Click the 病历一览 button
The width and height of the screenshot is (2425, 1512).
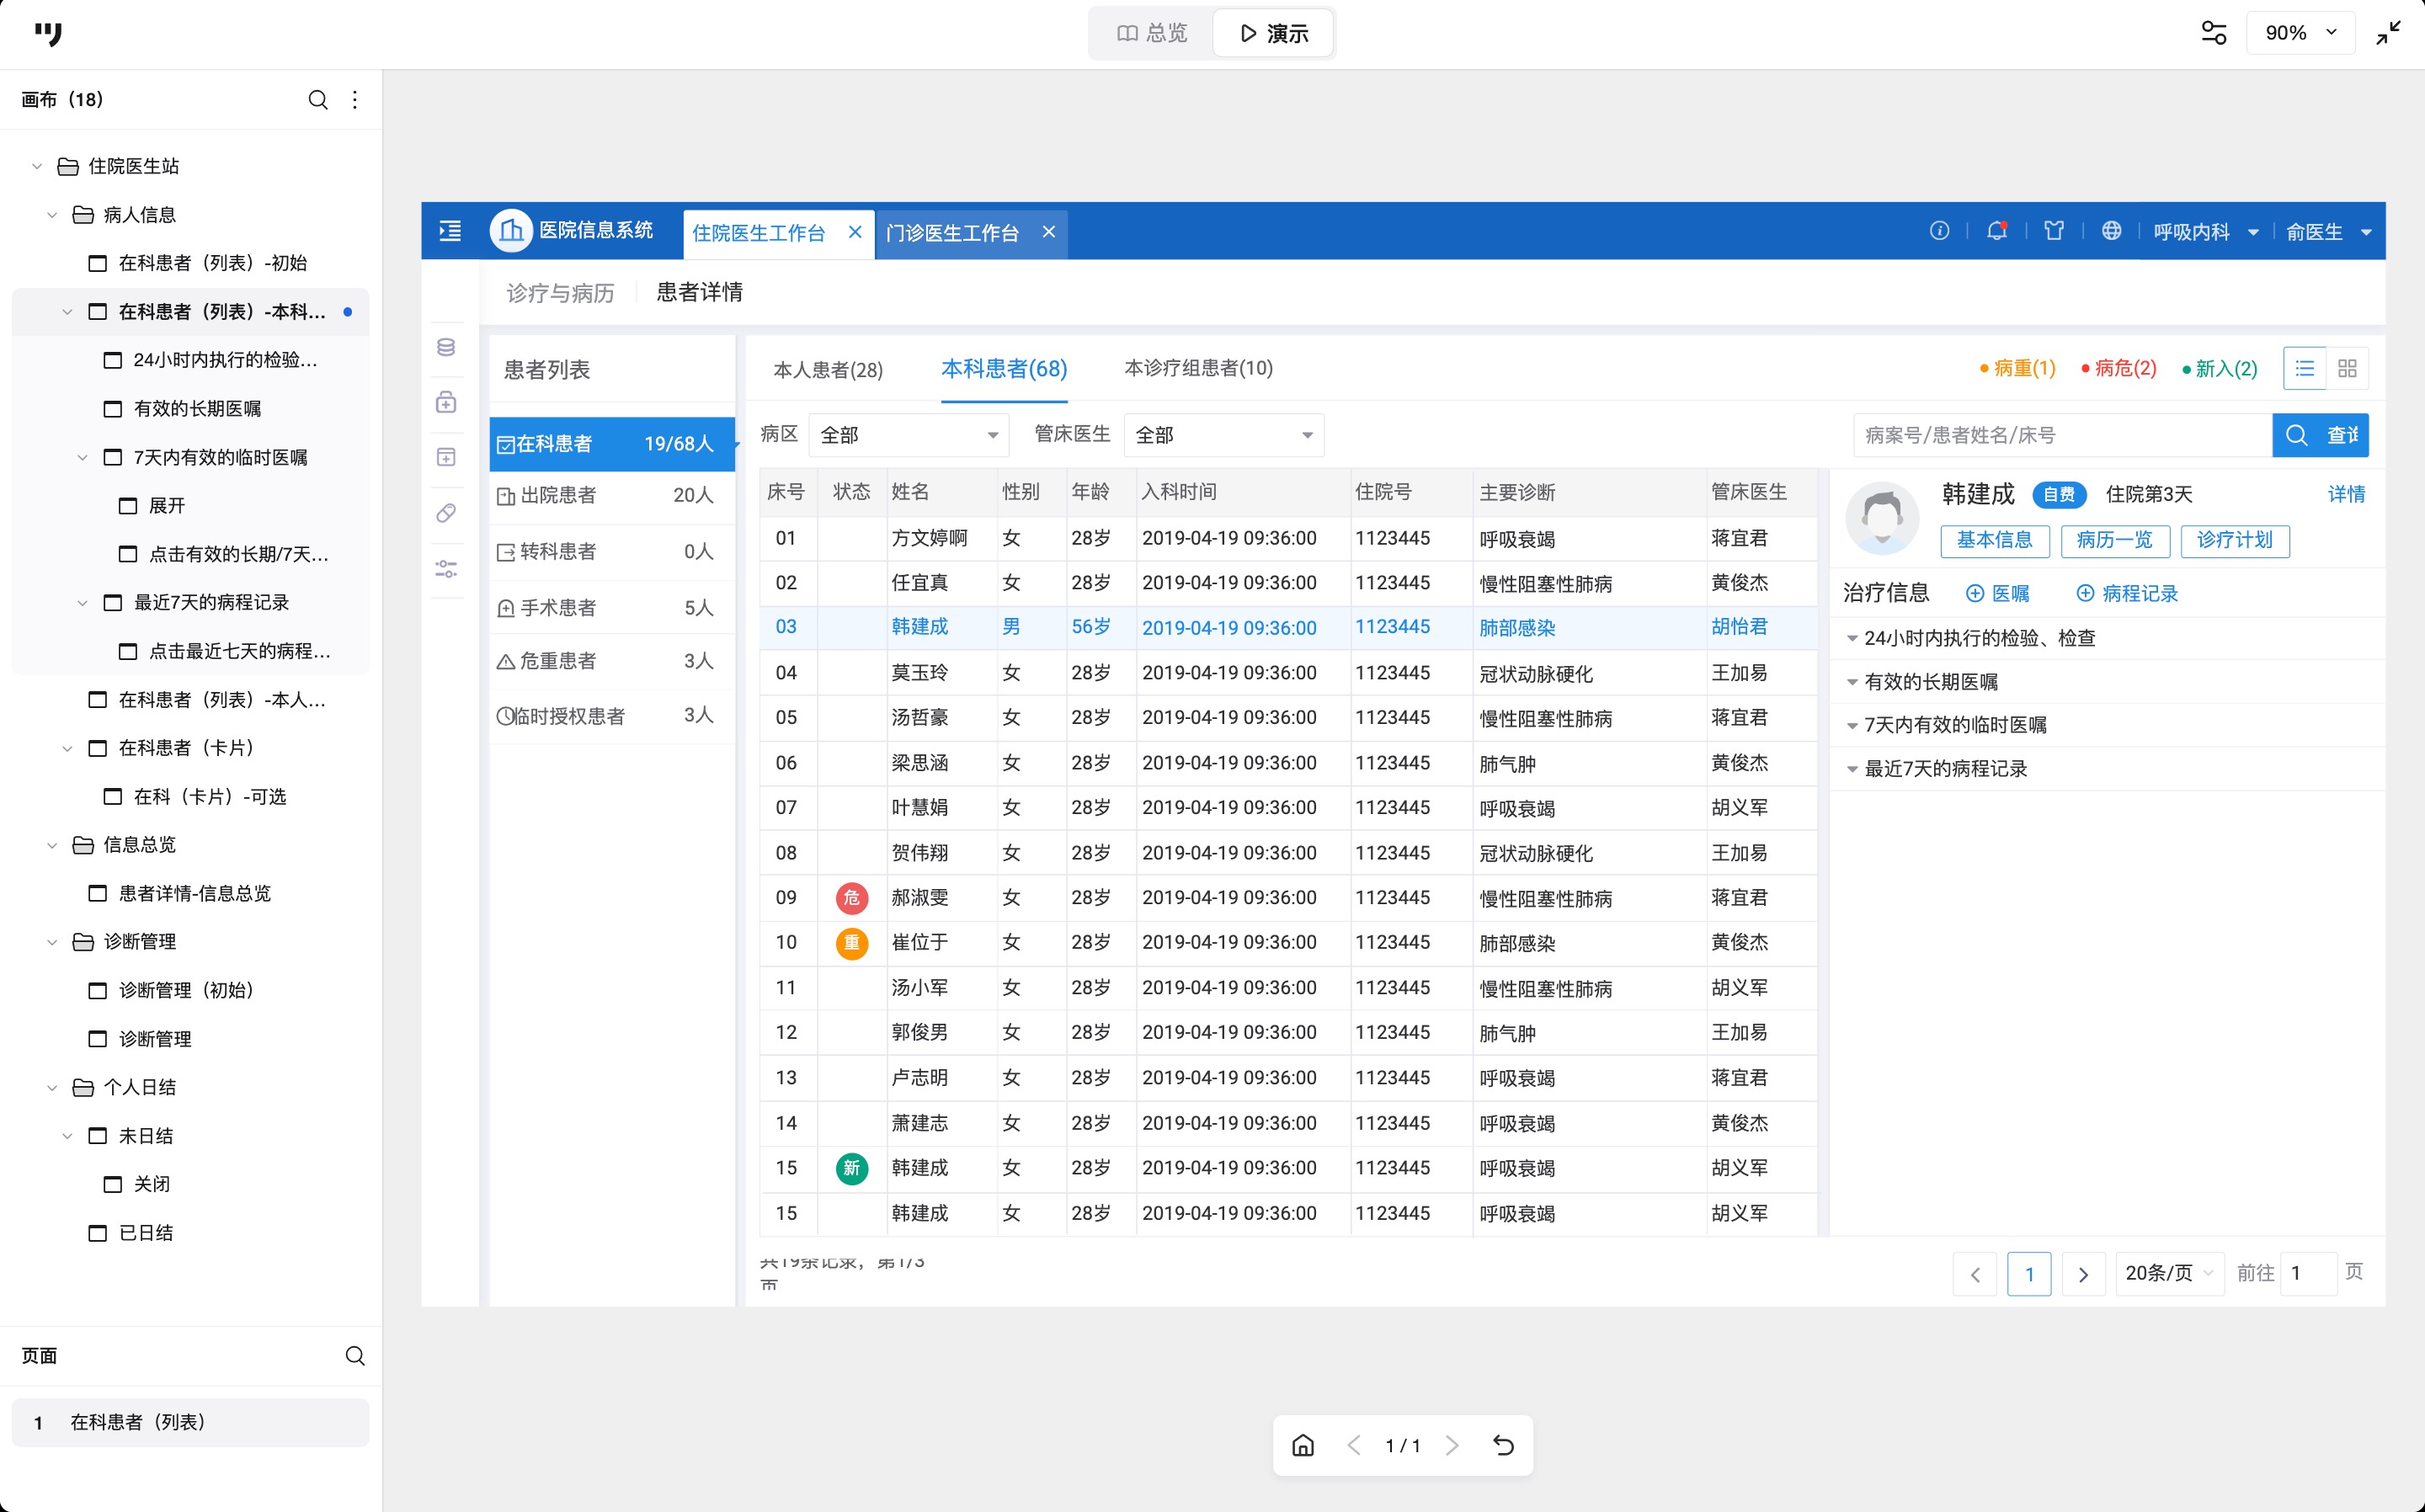point(2114,540)
